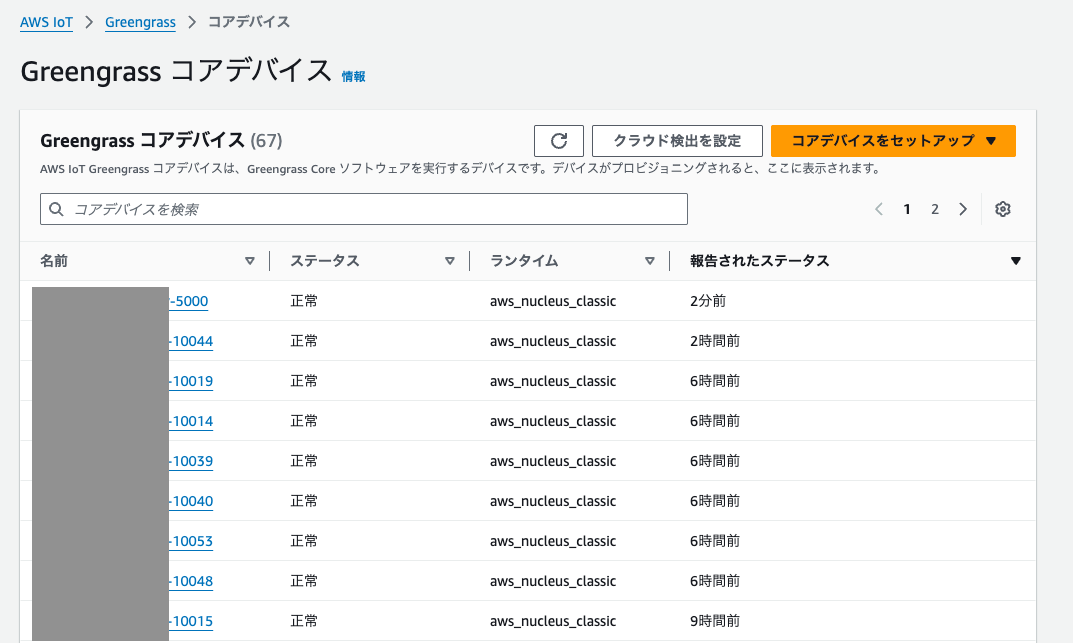The image size is (1073, 643).
Task: Click the 情報 info link
Action: [x=353, y=77]
